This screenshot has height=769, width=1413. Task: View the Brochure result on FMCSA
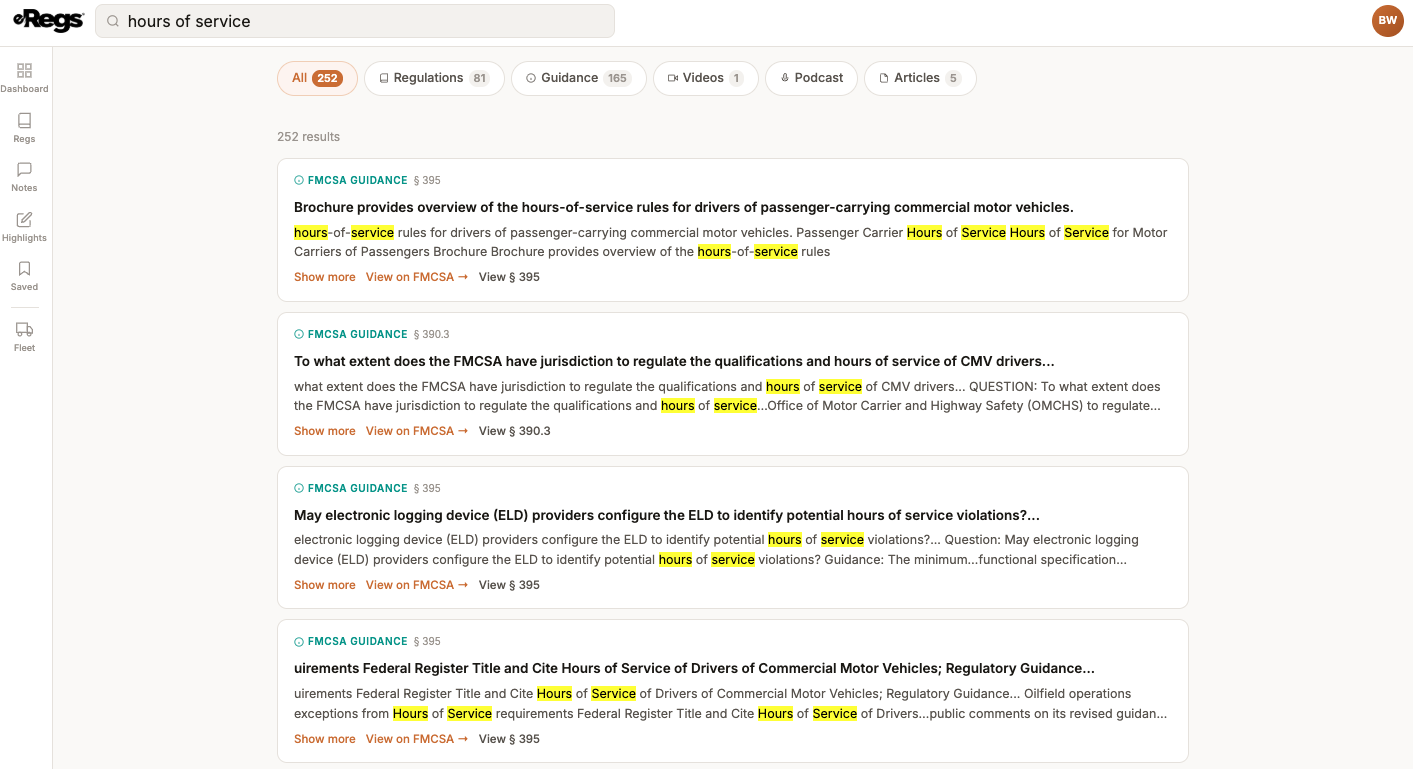417,277
